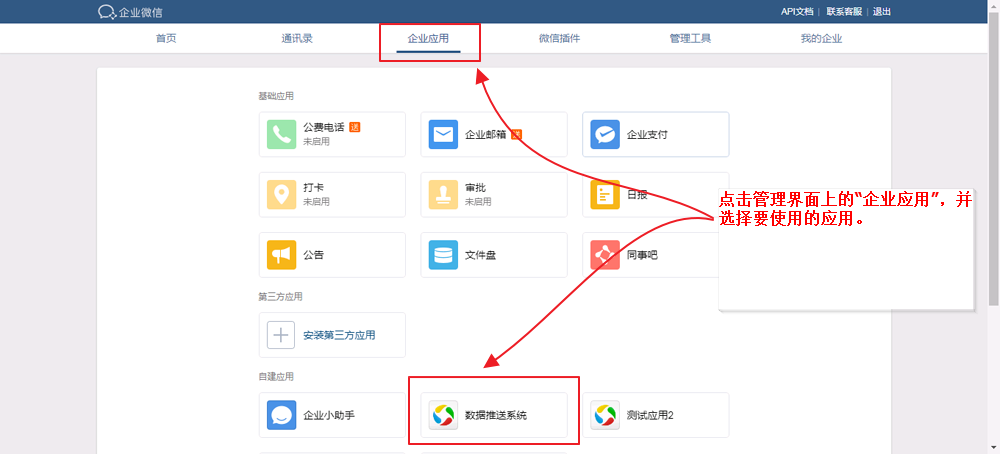1000x454 pixels.
Task: Open the 文件盘 disk stack icon
Action: (443, 254)
